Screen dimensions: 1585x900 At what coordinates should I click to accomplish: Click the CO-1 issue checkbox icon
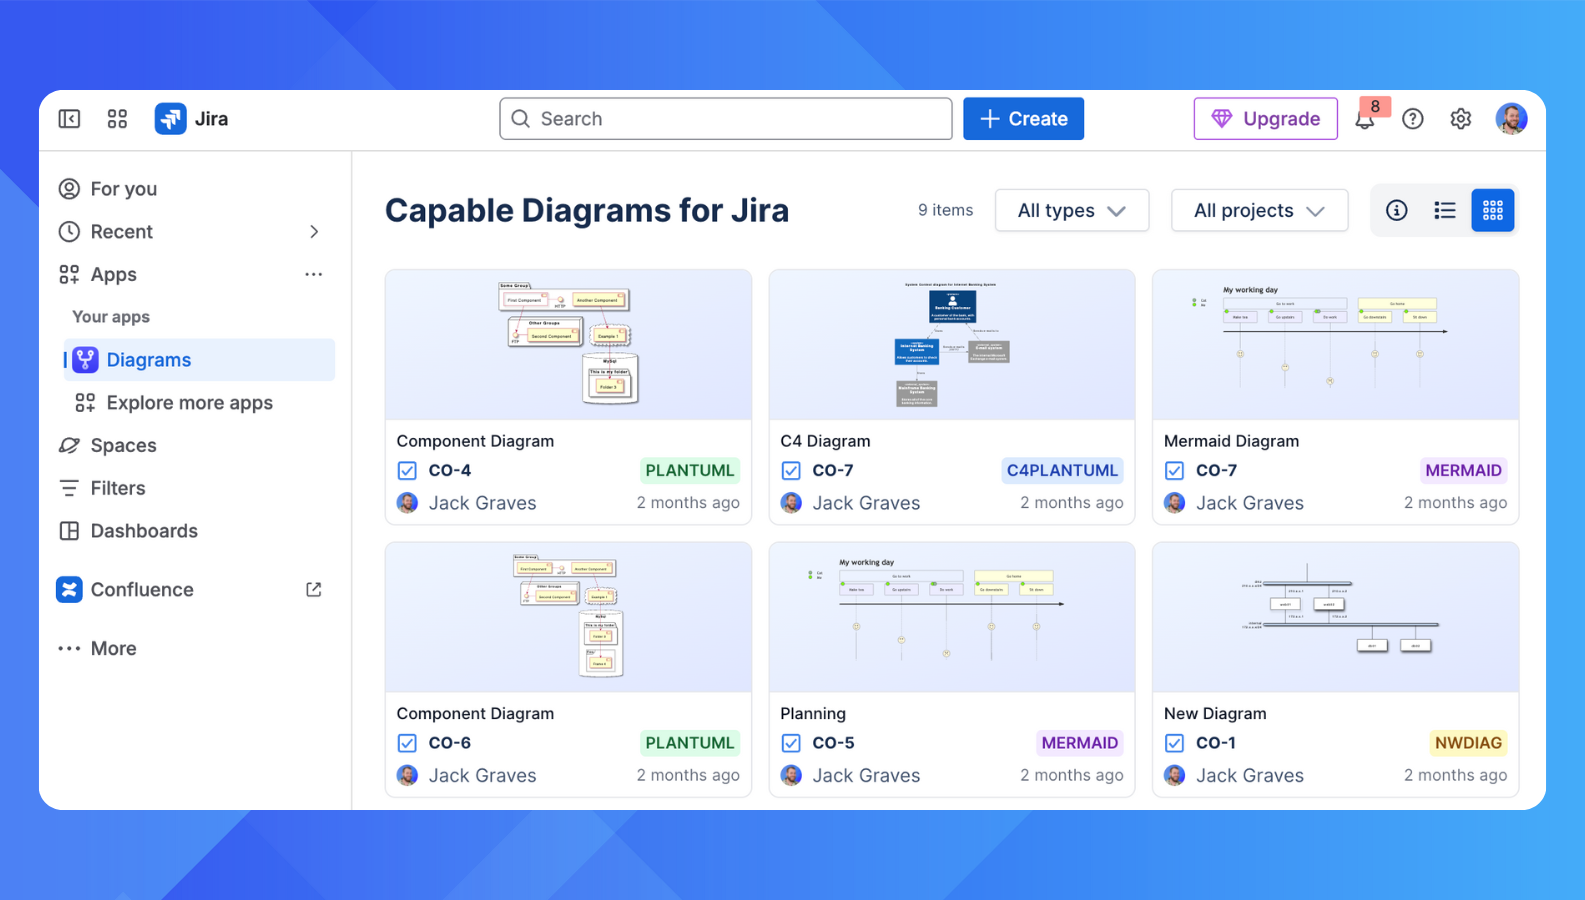click(1175, 743)
